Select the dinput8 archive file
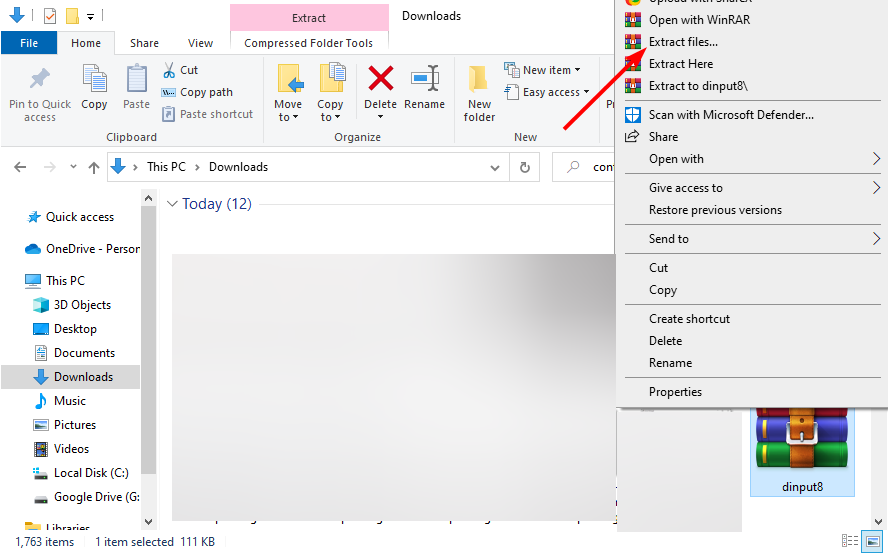Viewport: 888px width, 554px height. click(x=802, y=453)
